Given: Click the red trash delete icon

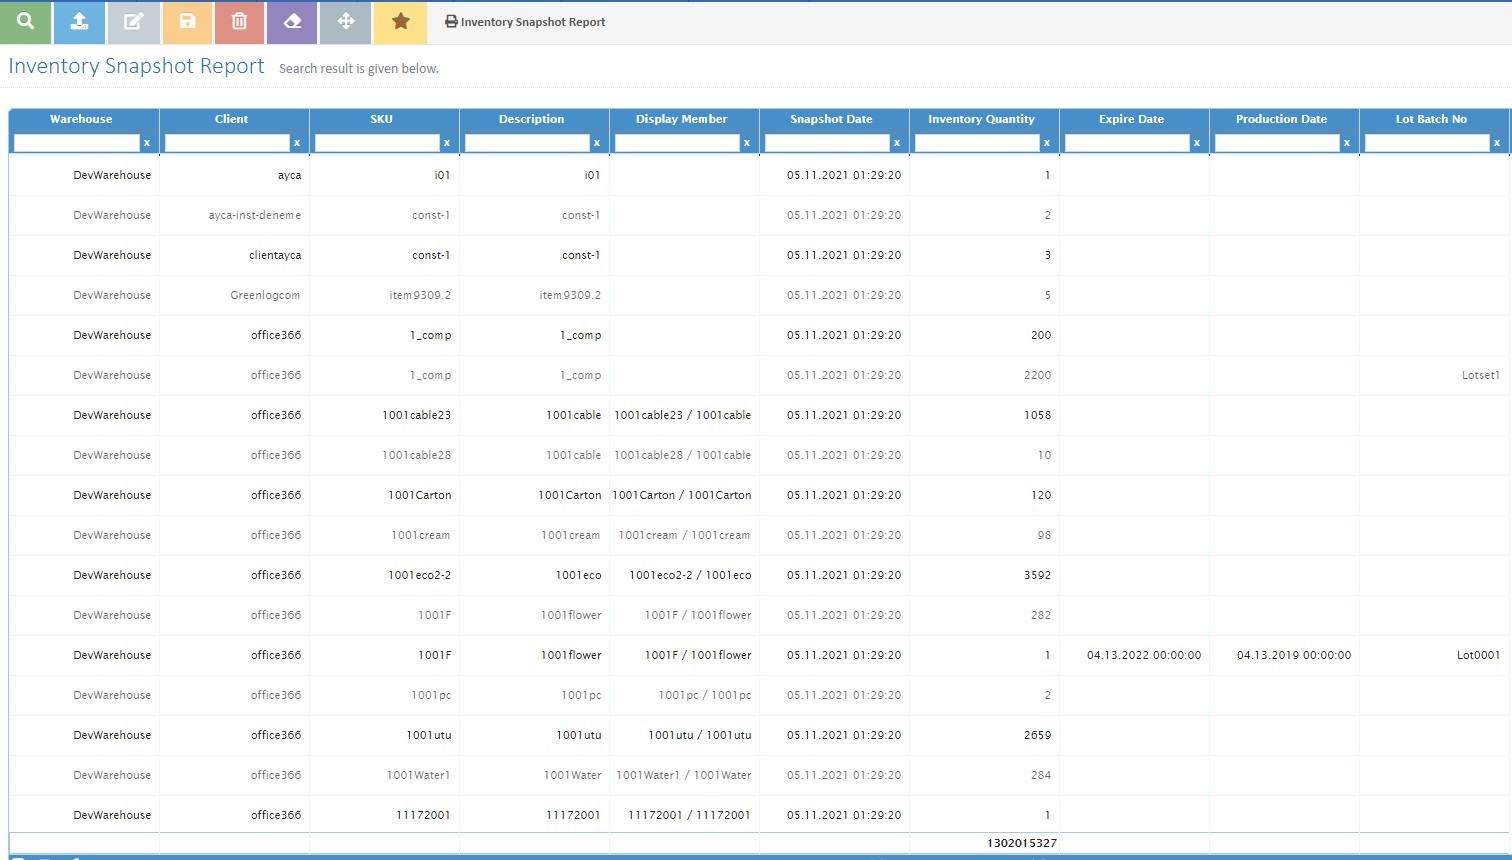Looking at the screenshot, I should 240,22.
